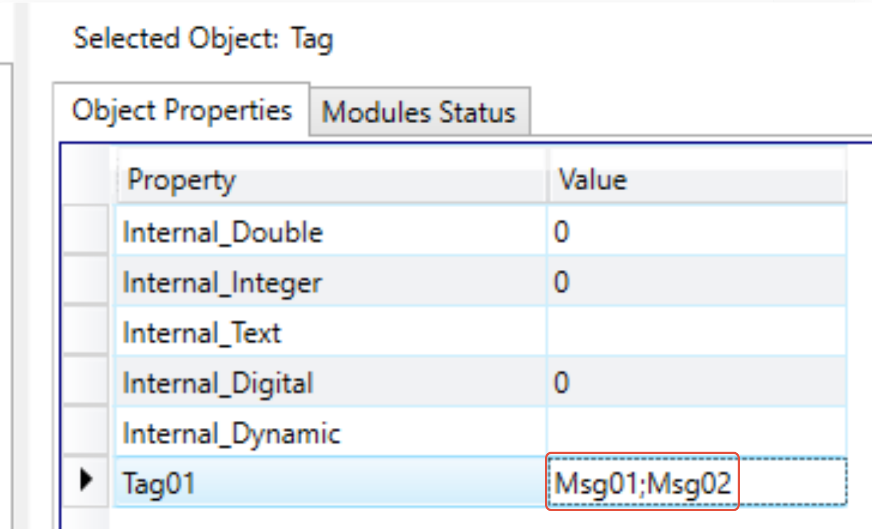Click the current-row arrow beside Tag01

coord(88,483)
